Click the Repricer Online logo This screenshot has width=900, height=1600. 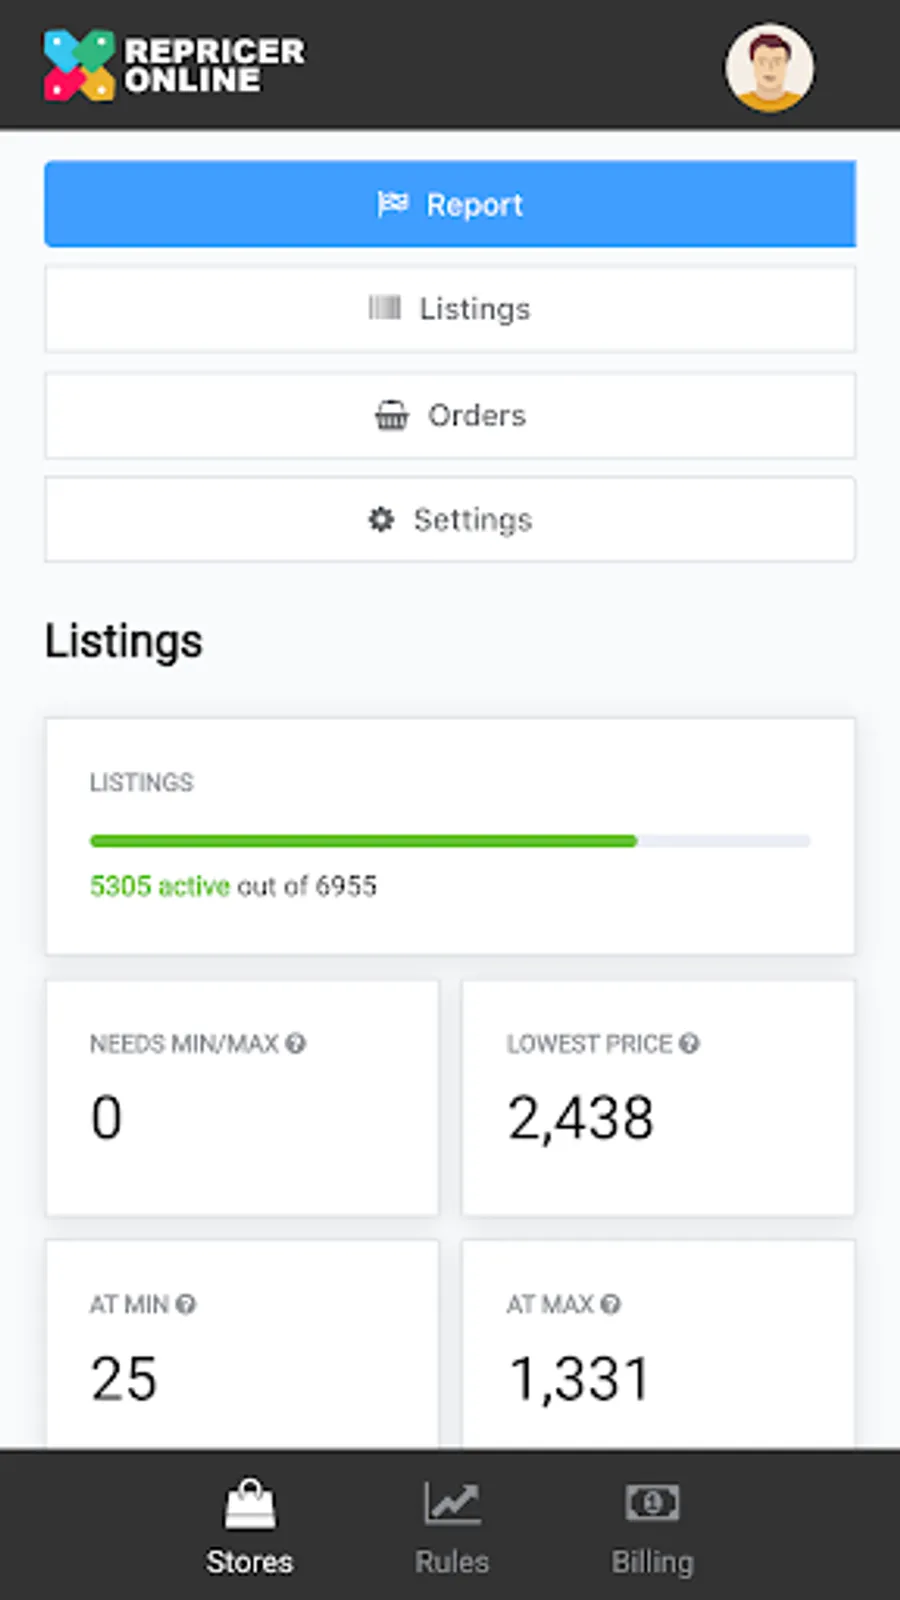pos(174,66)
